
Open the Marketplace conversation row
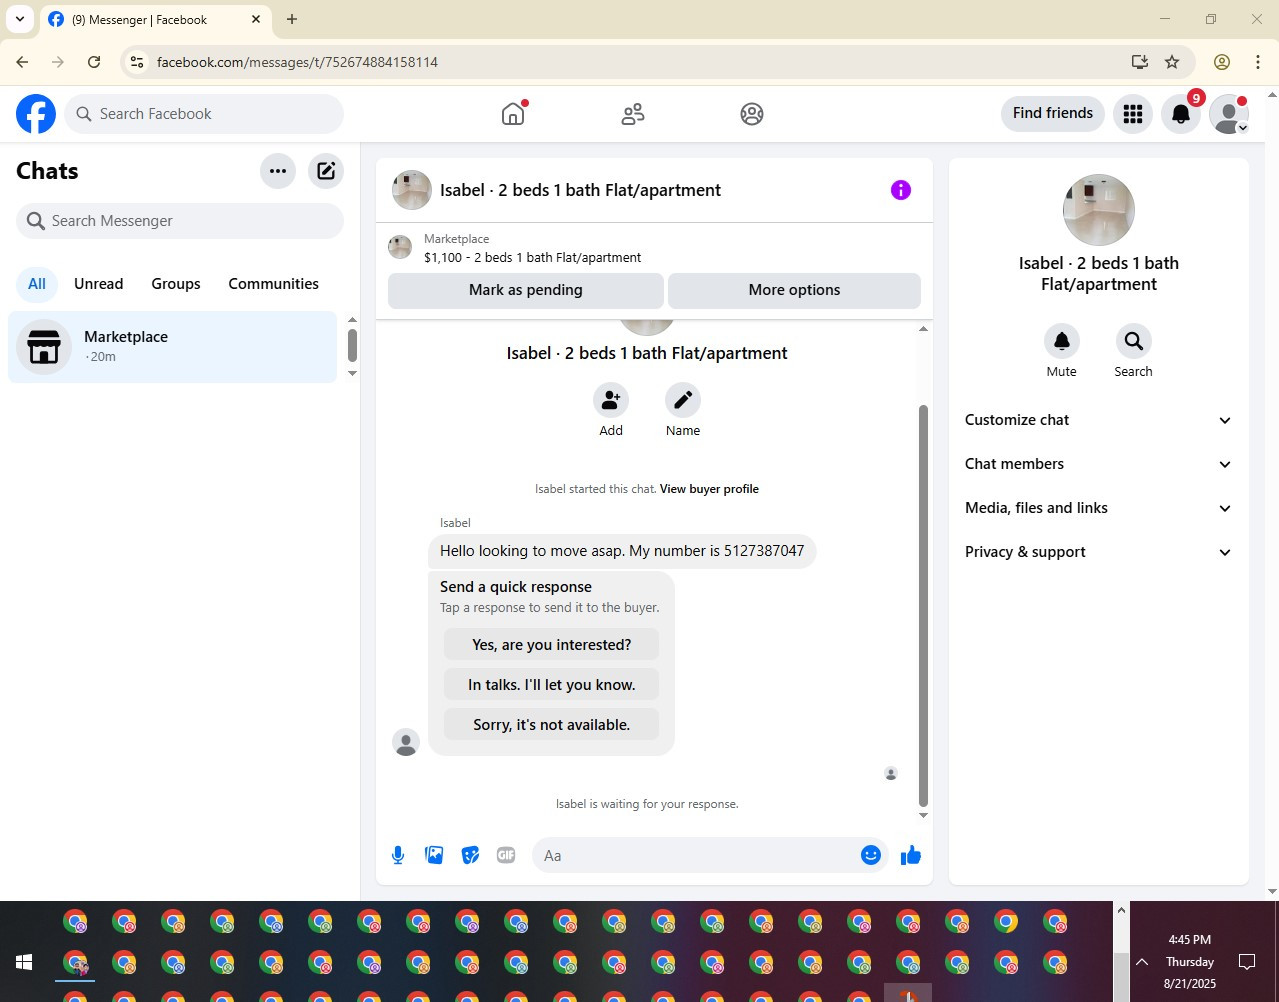point(173,347)
